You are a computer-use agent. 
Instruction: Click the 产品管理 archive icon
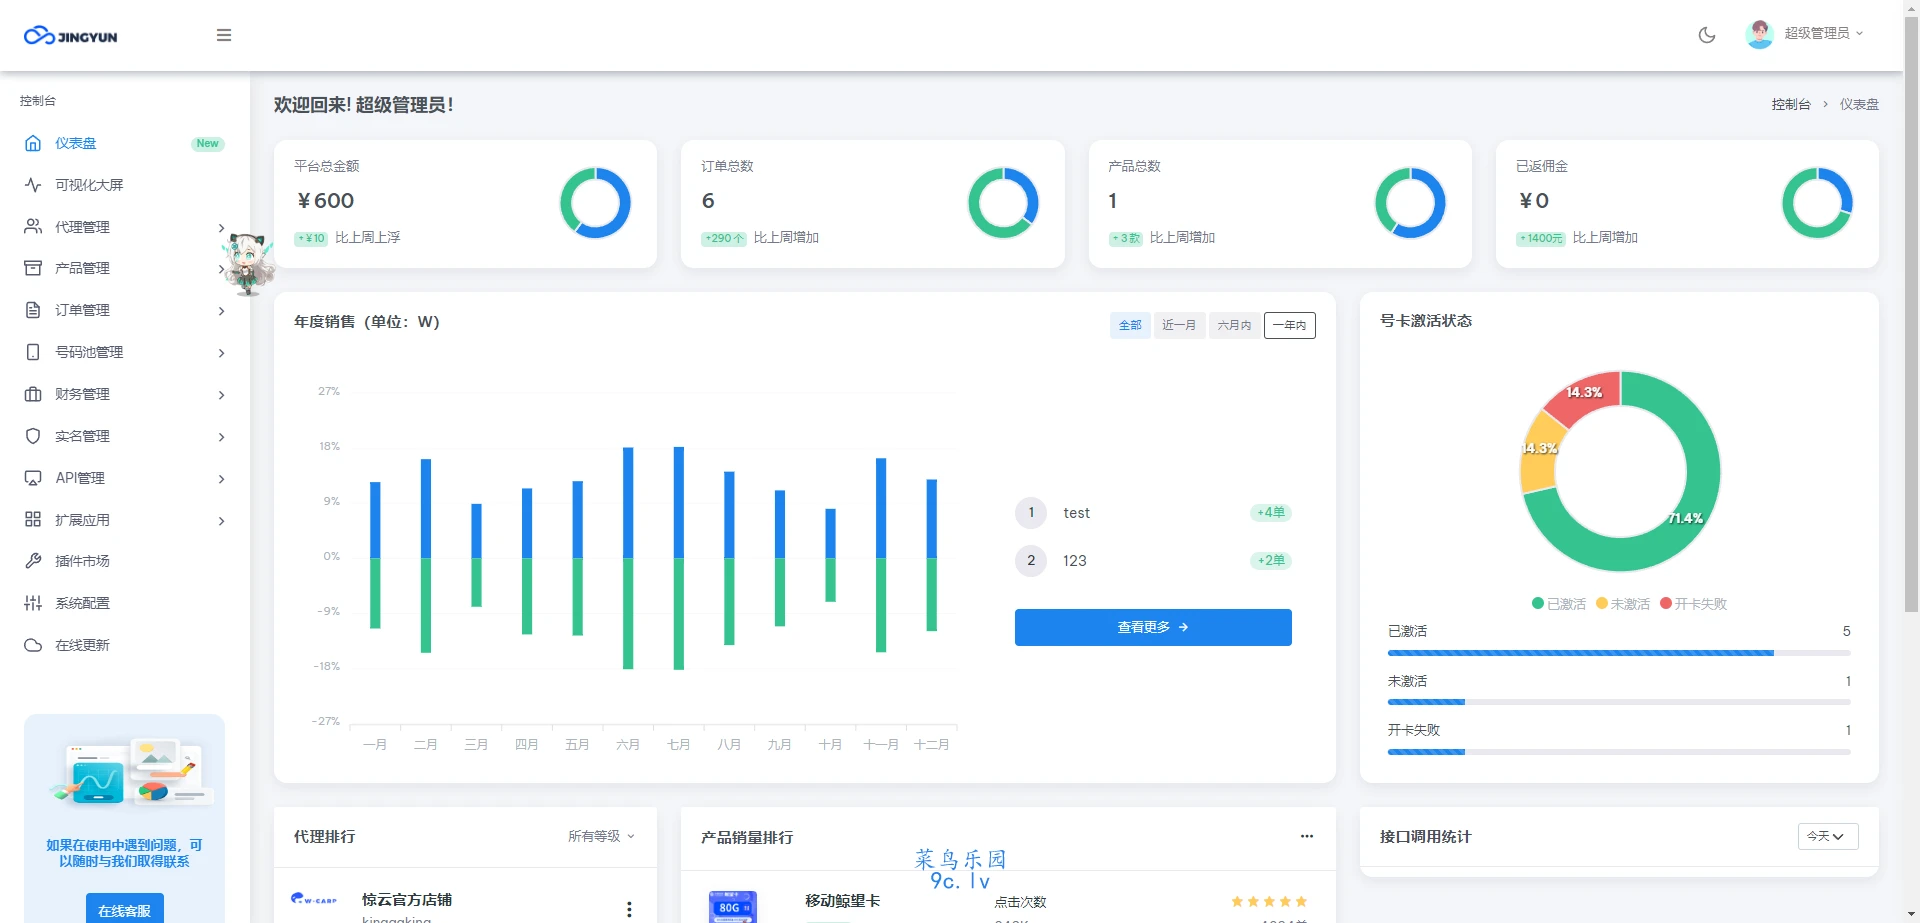tap(33, 268)
